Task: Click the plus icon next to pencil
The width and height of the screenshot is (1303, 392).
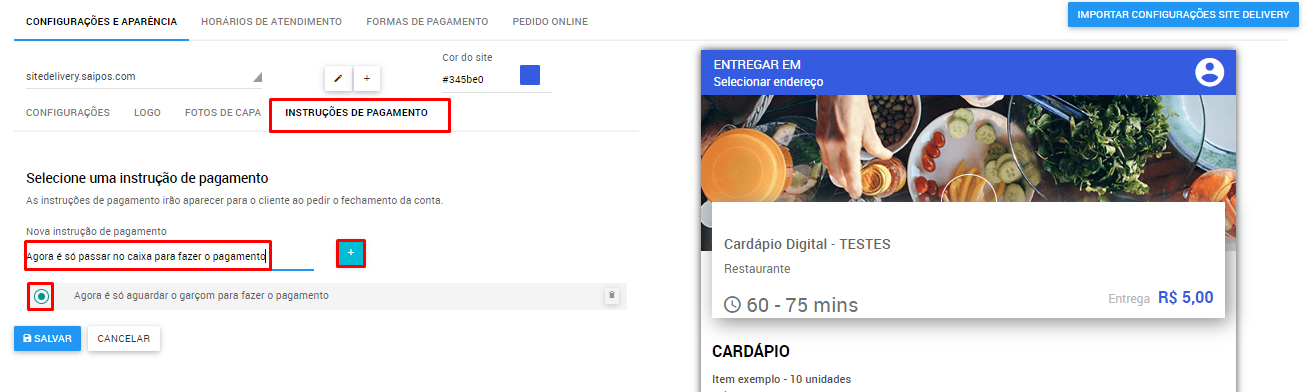Action: coord(366,78)
